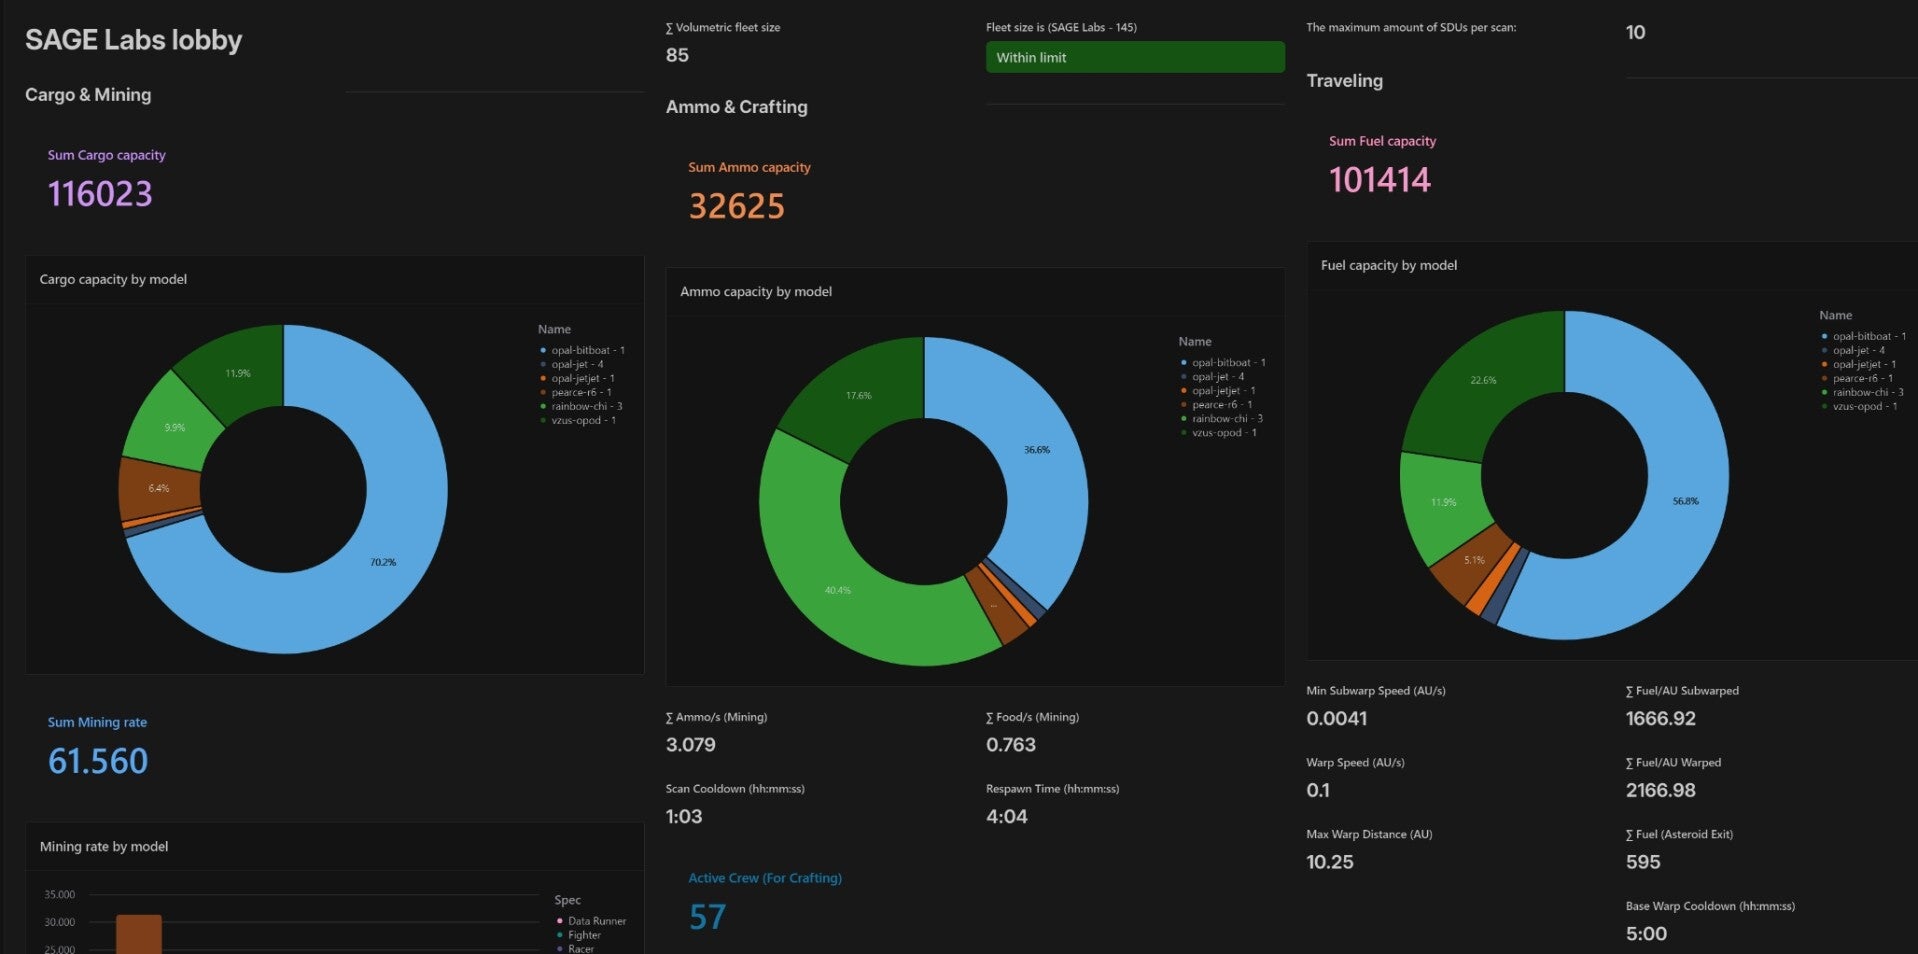Image resolution: width=1918 pixels, height=954 pixels.
Task: Toggle 'rainbow-chi - 3' in Cargo chart legend
Action: [582, 407]
